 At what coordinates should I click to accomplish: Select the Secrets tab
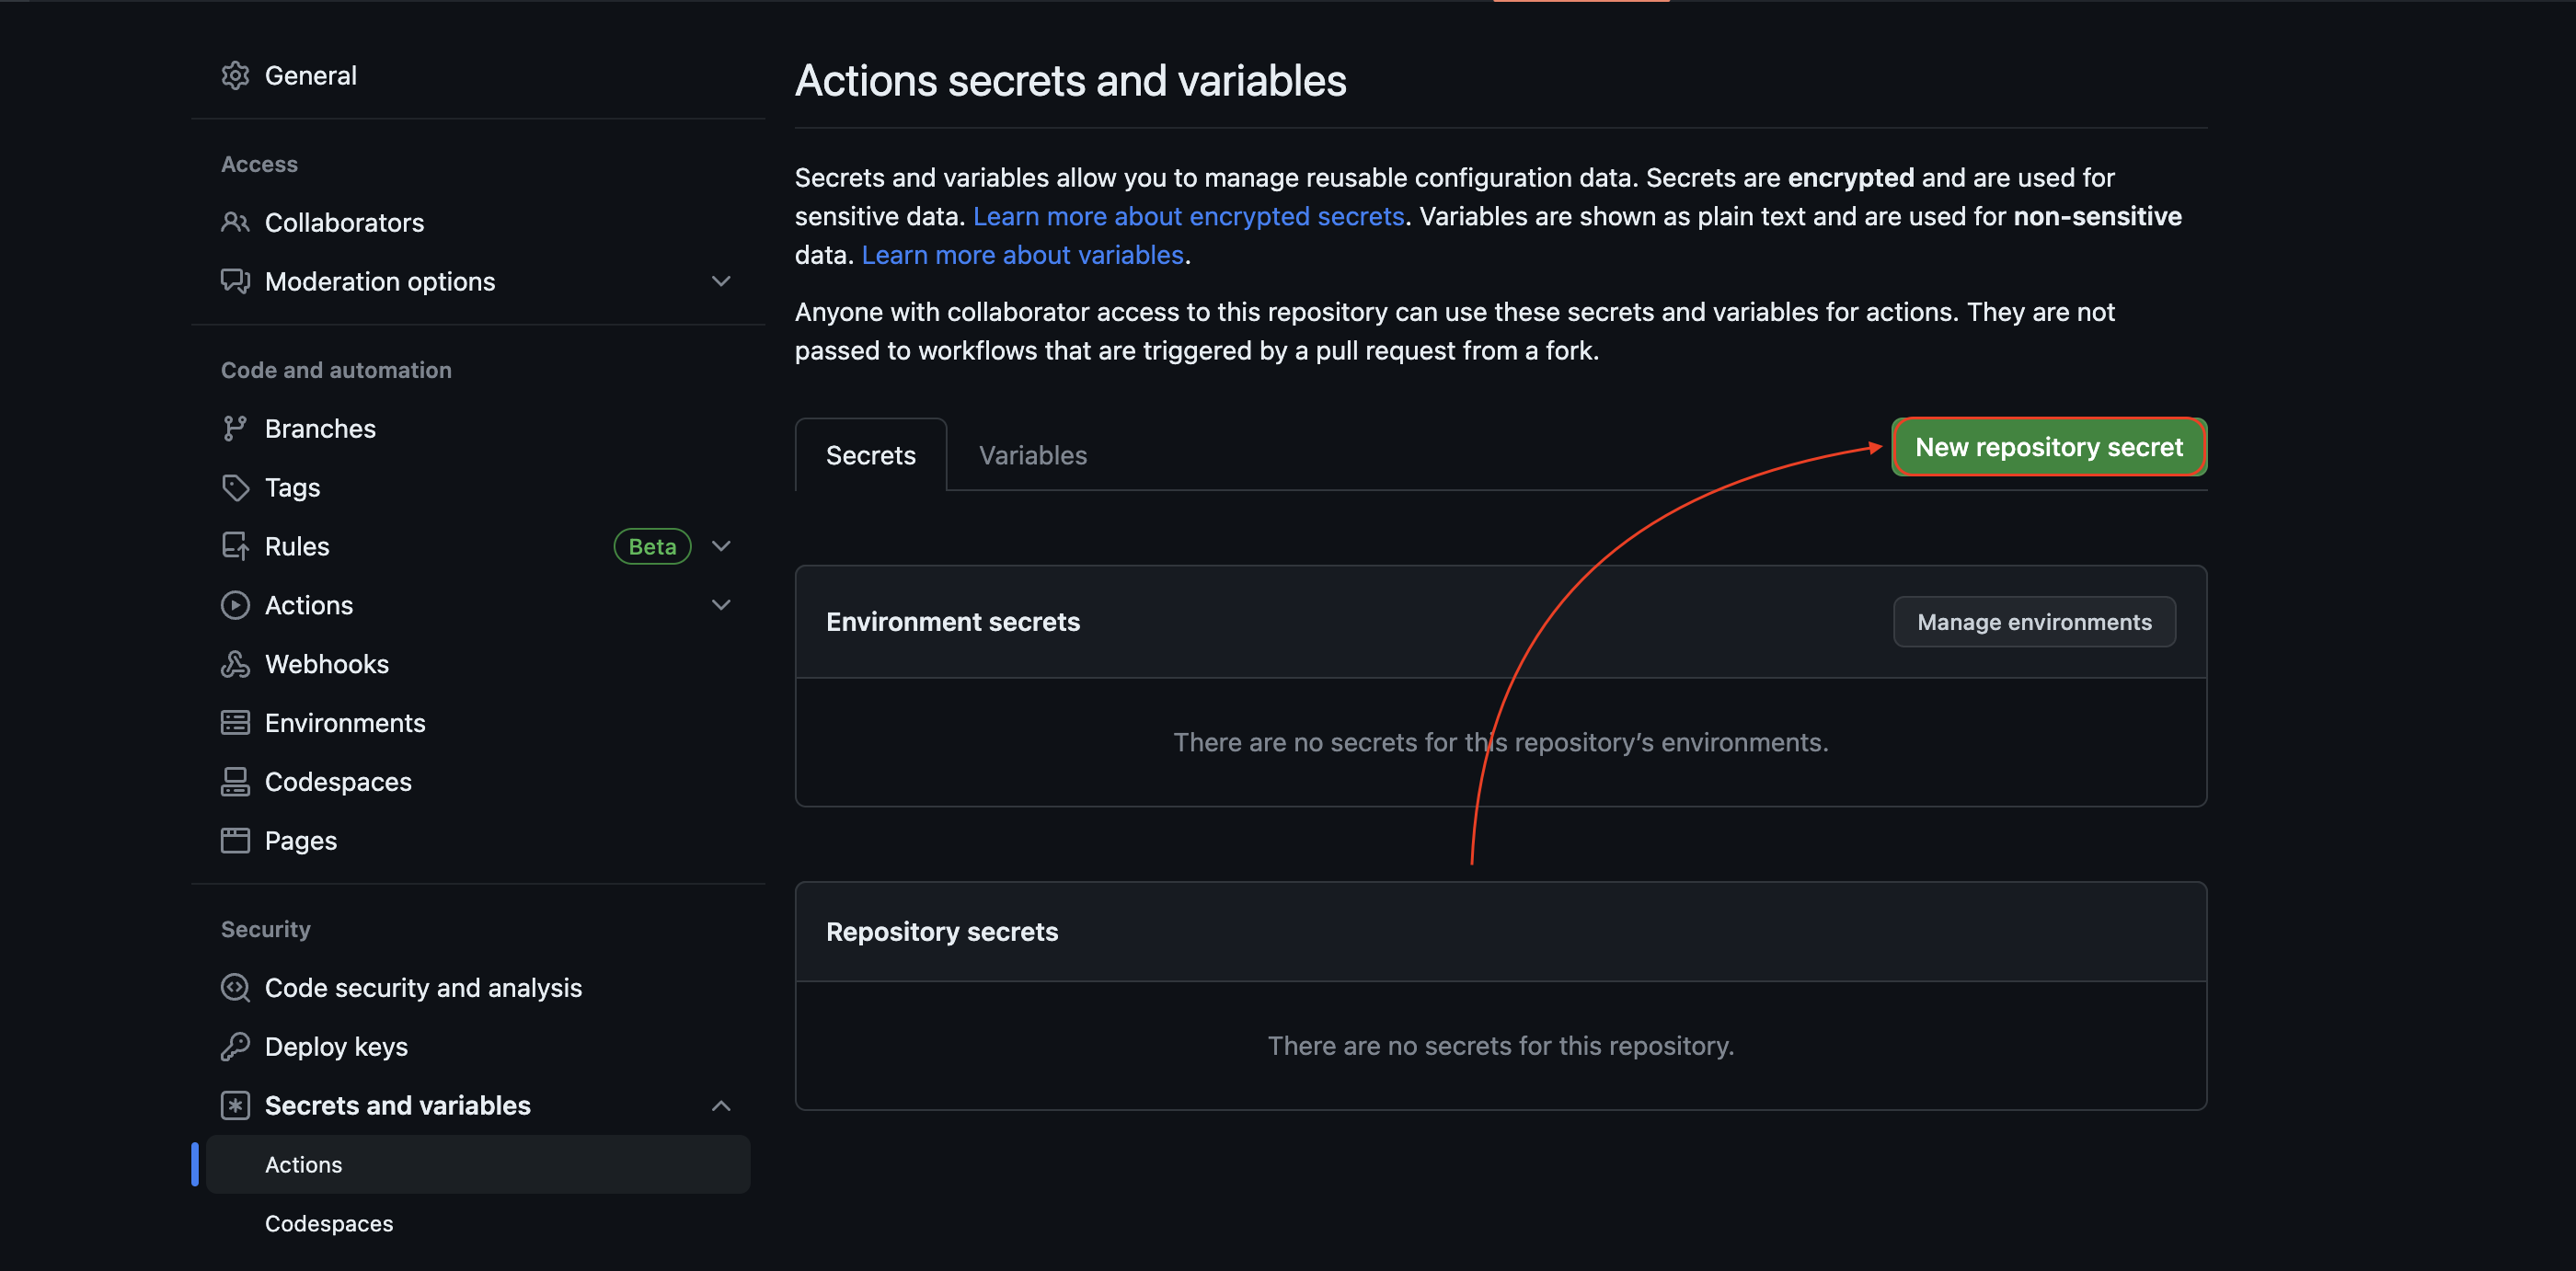click(x=870, y=456)
